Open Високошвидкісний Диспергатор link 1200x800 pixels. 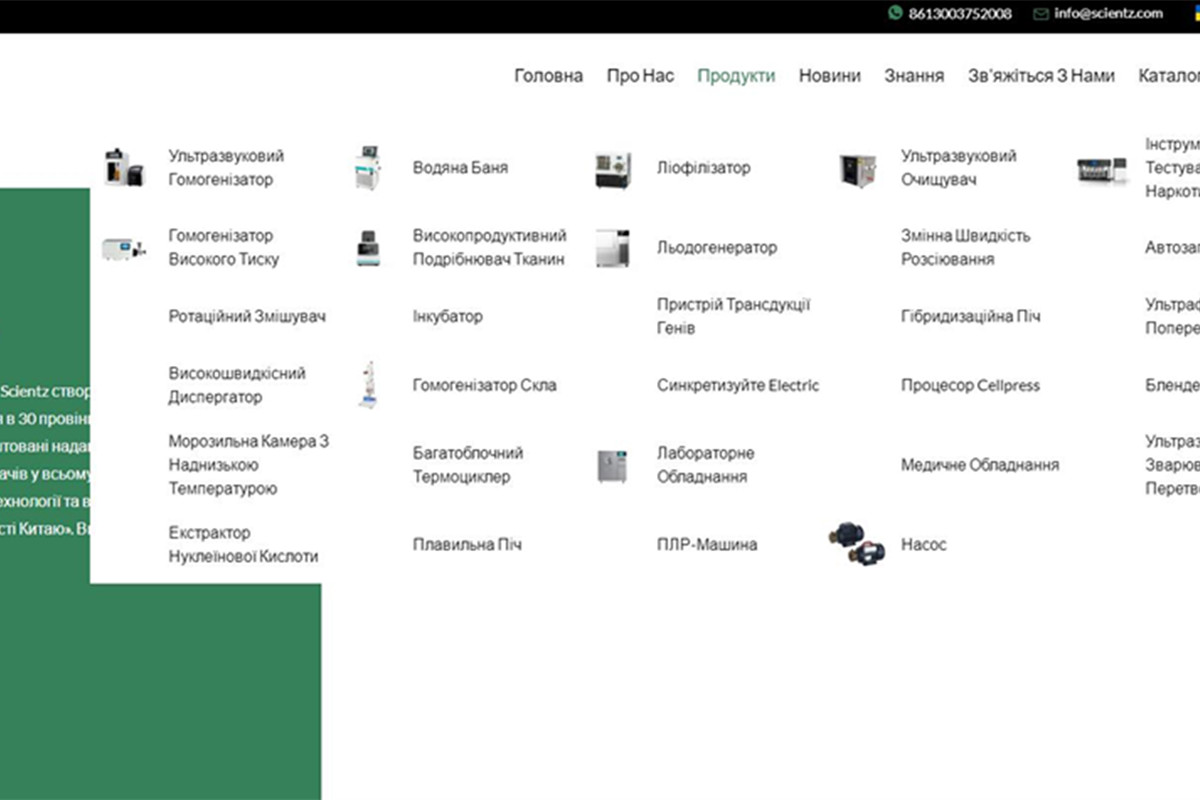[237, 385]
